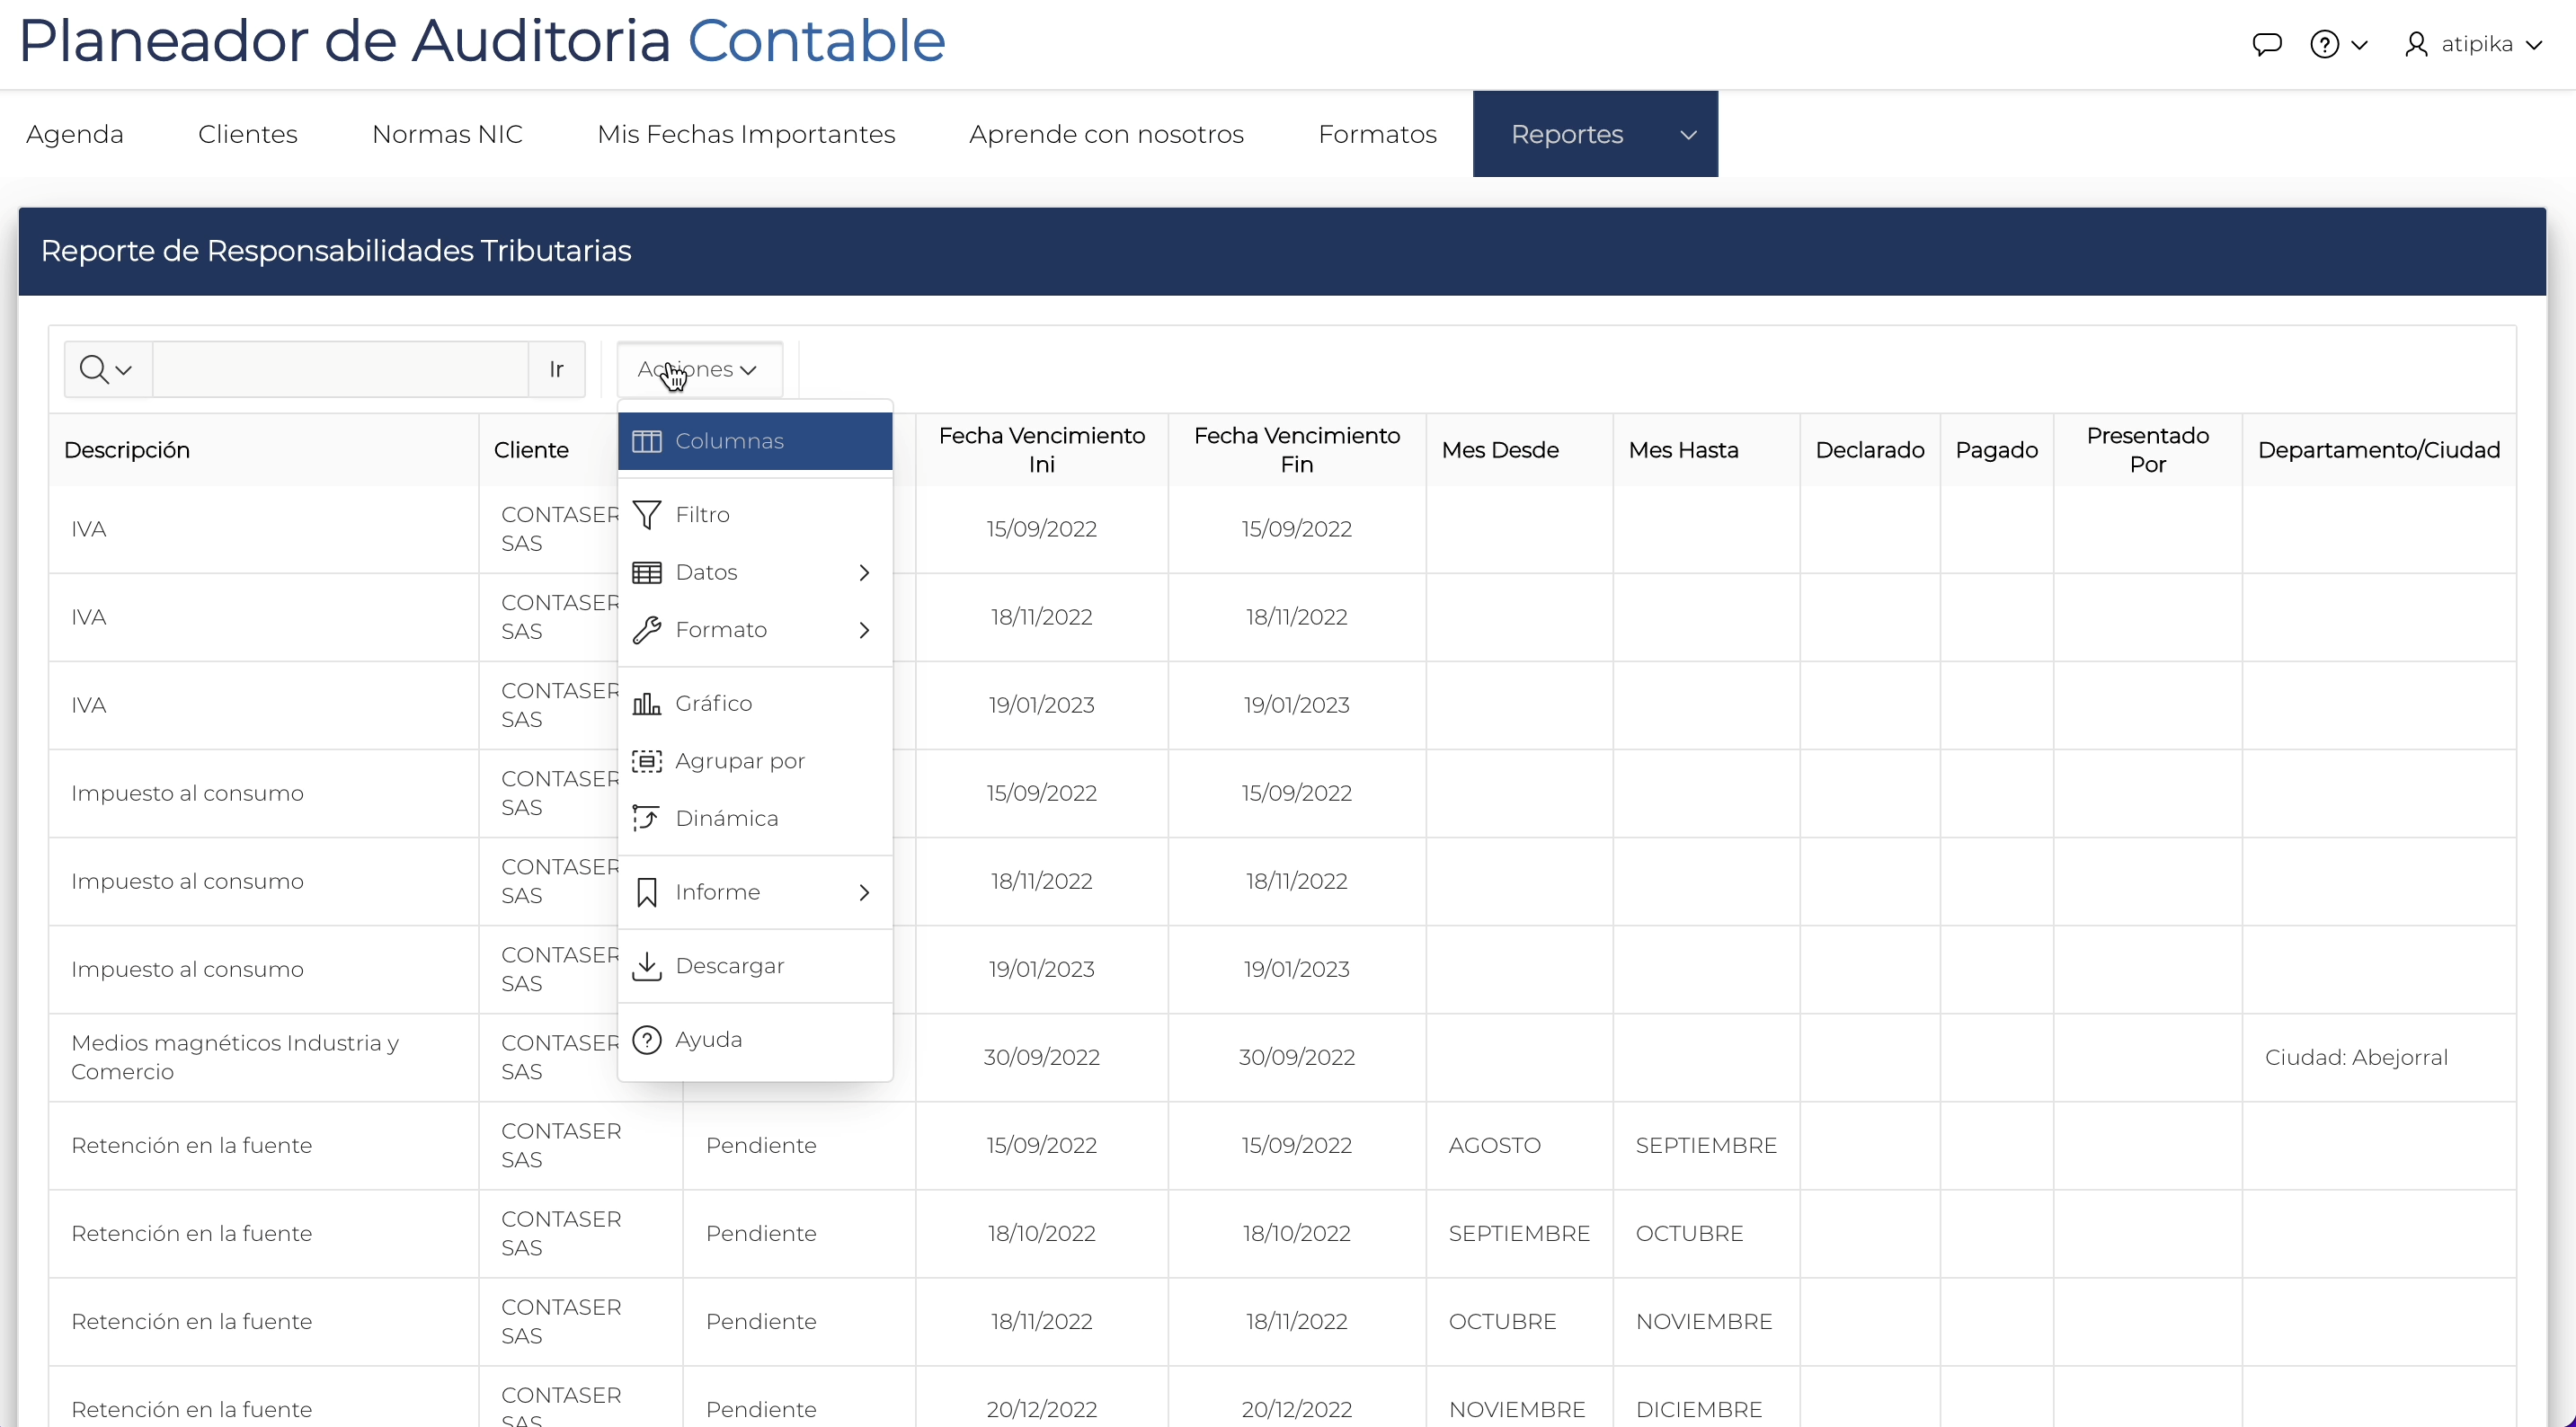Viewport: 2576px width, 1427px height.
Task: Click the Departamento/Ciudad column header
Action: tap(2379, 450)
